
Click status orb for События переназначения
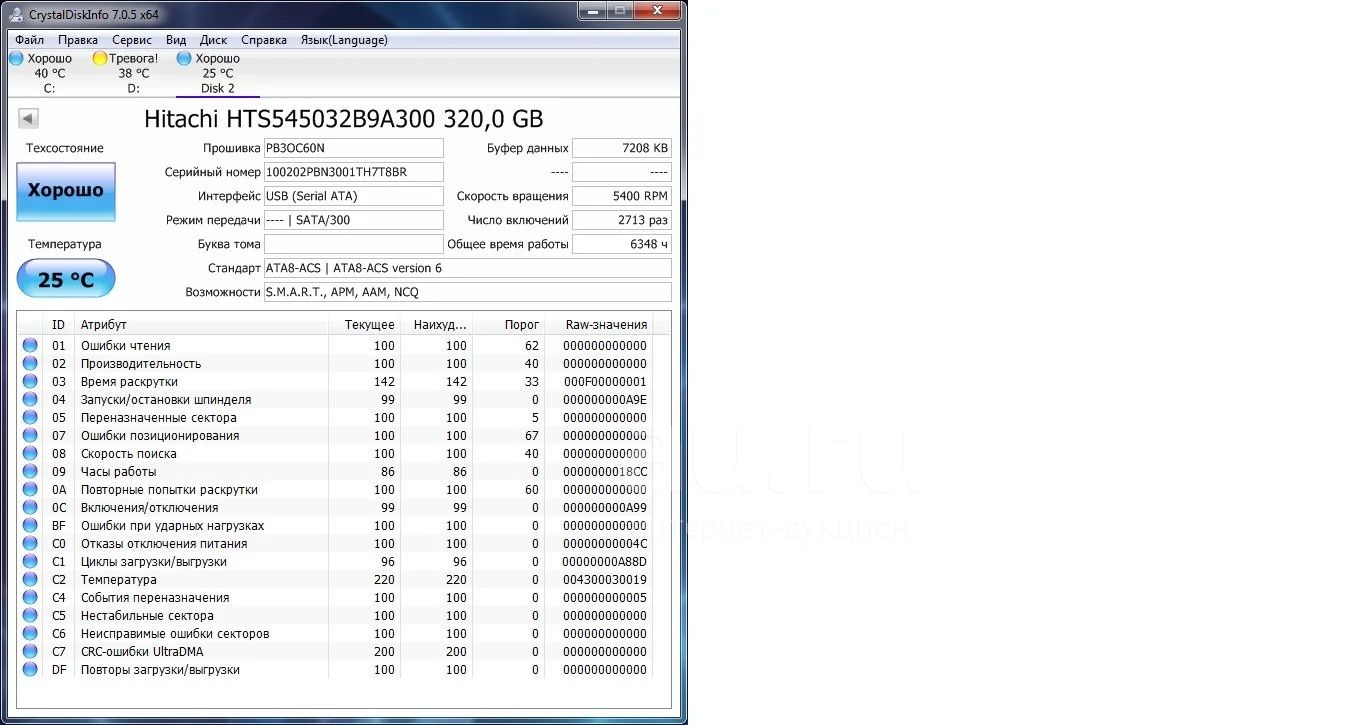click(30, 597)
